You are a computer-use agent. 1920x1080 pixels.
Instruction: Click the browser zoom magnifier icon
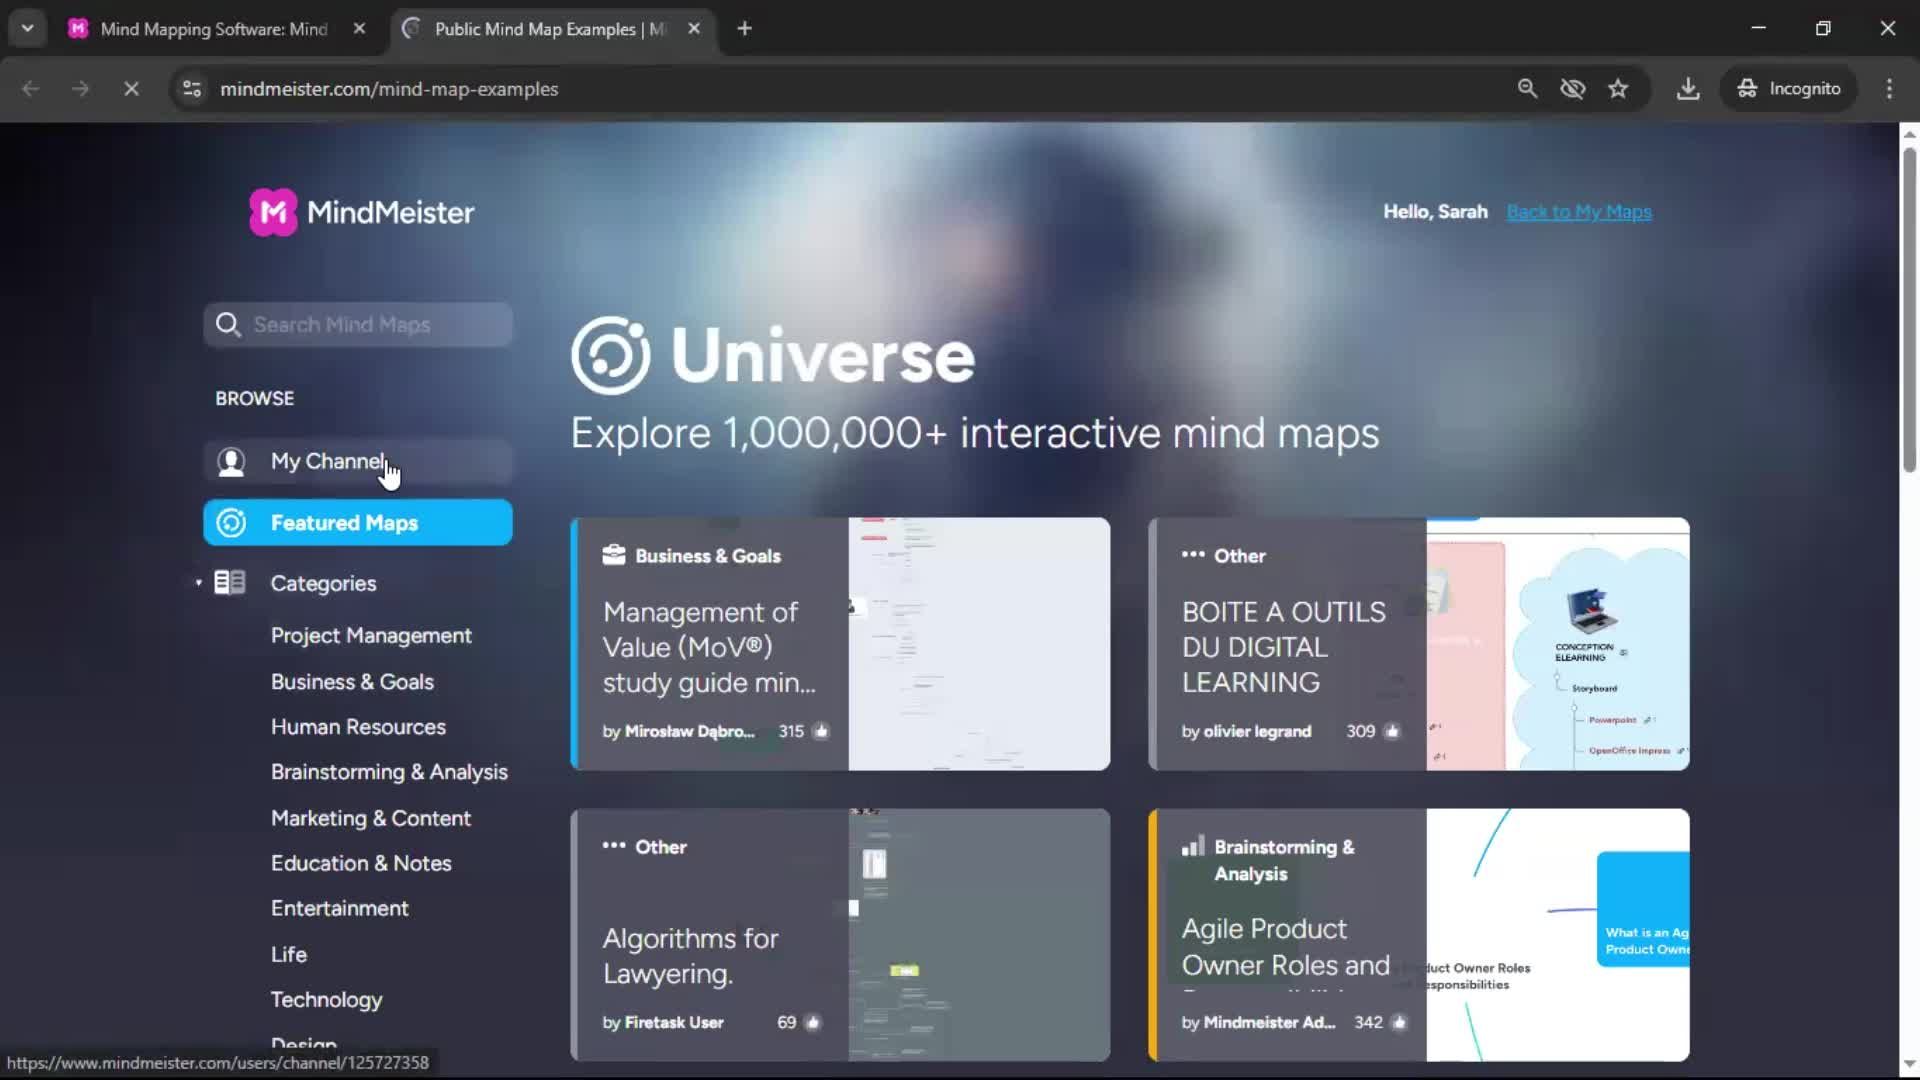click(1527, 88)
